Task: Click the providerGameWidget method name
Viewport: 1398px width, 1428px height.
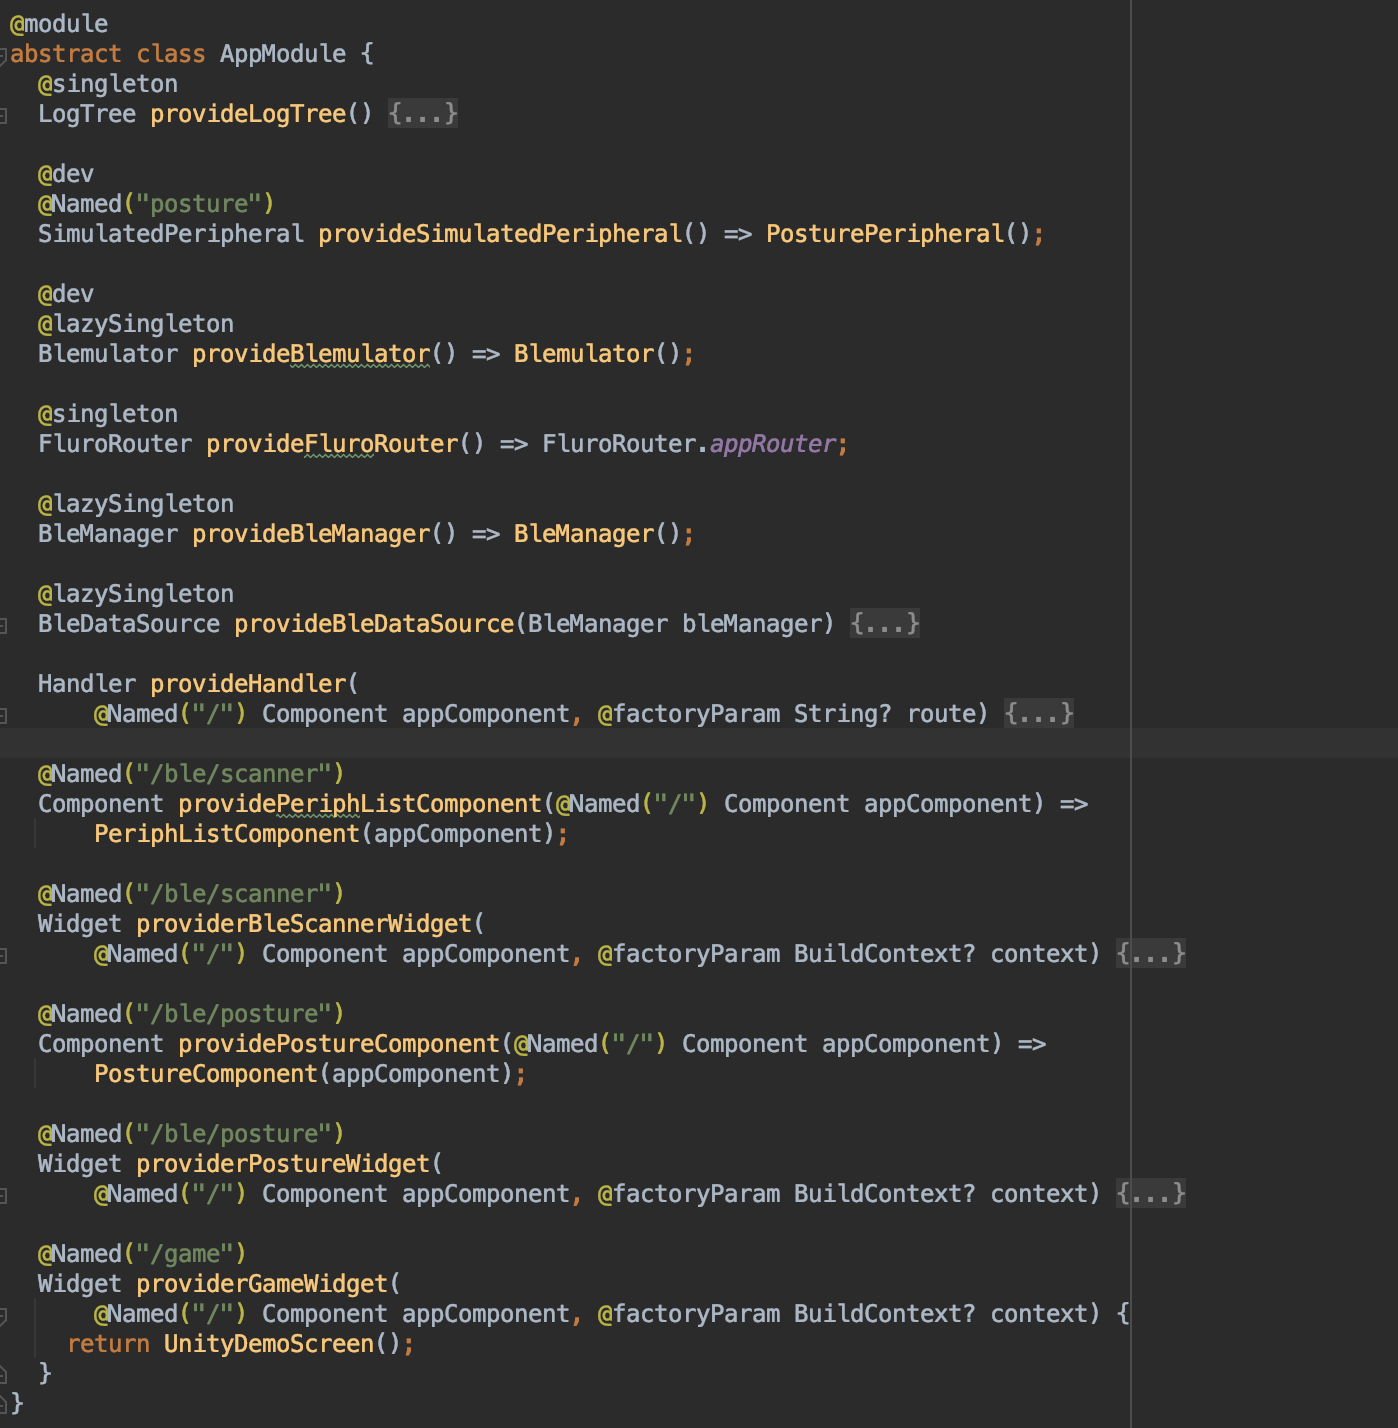Action: tap(262, 1284)
